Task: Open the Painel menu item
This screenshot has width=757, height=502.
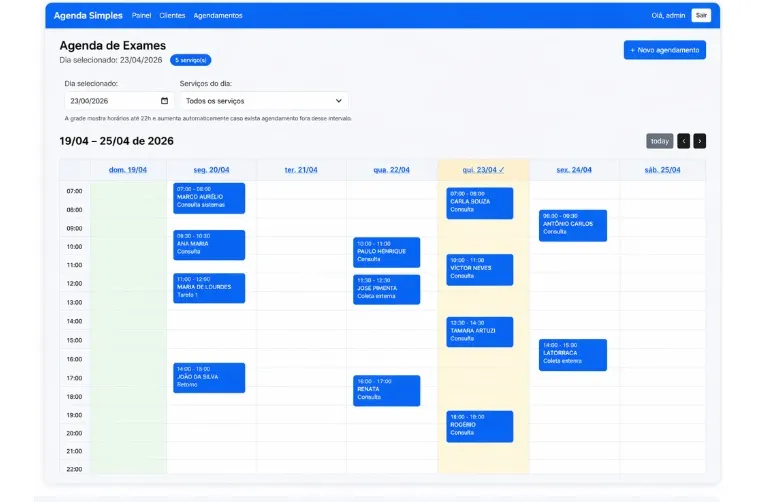Action: coord(141,16)
